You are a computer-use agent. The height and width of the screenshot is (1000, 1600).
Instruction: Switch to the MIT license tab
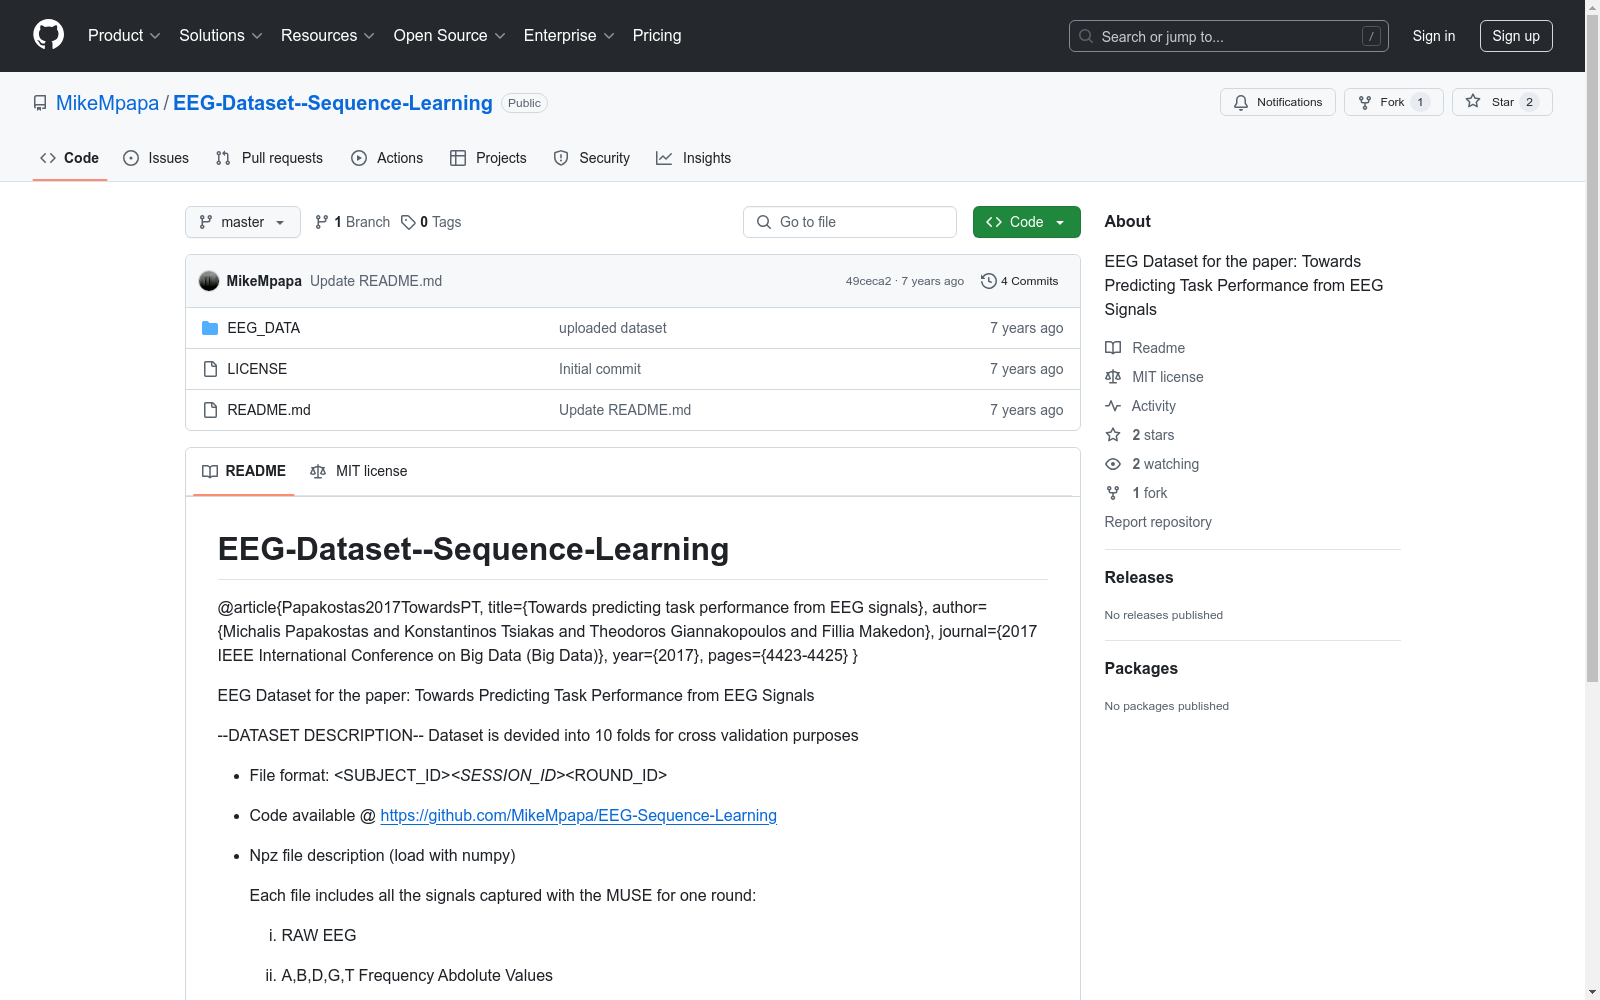(359, 471)
